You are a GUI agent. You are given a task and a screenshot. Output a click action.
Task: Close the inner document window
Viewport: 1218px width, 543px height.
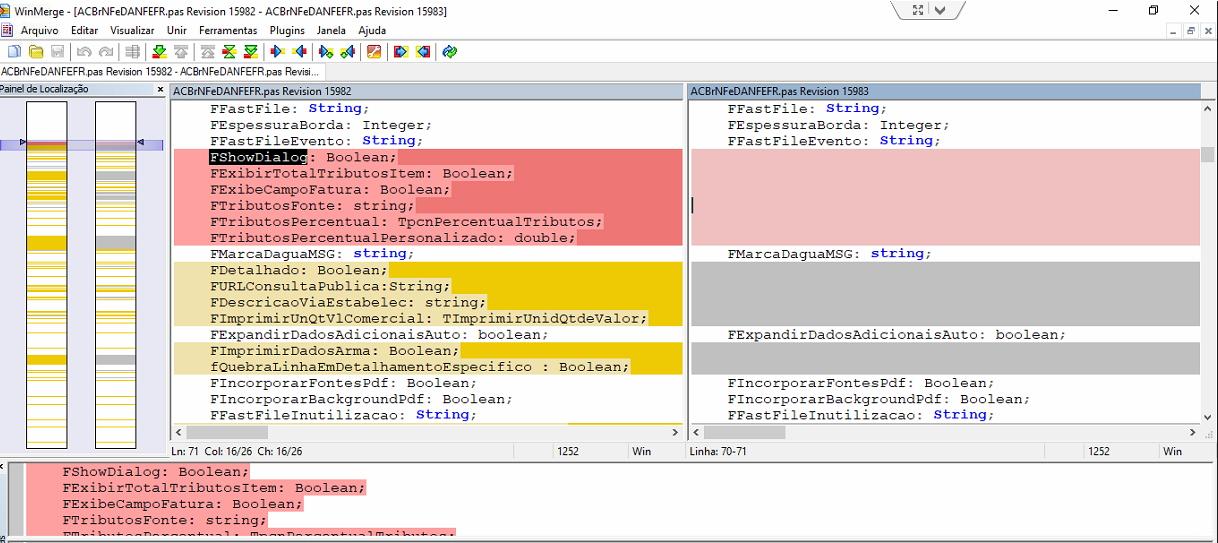pos(1207,31)
